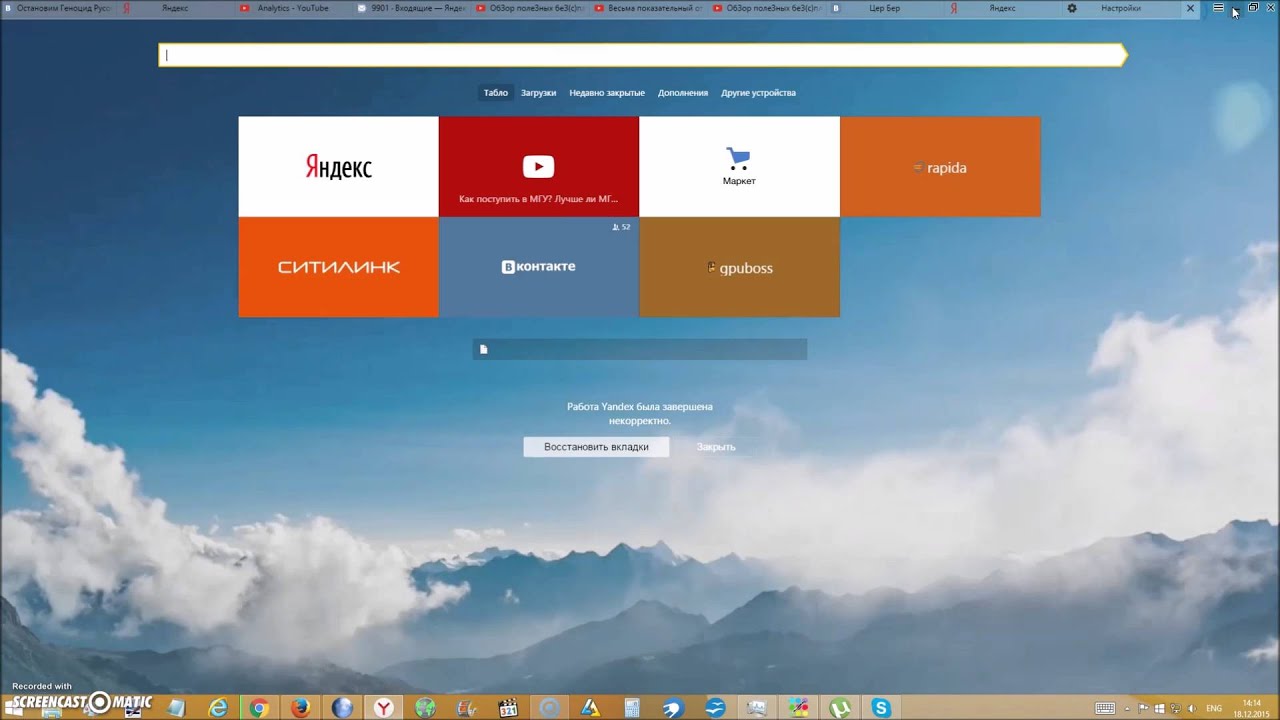Click the Yandex Browser taskbar icon
Screen dimensions: 1280x720
click(384, 708)
